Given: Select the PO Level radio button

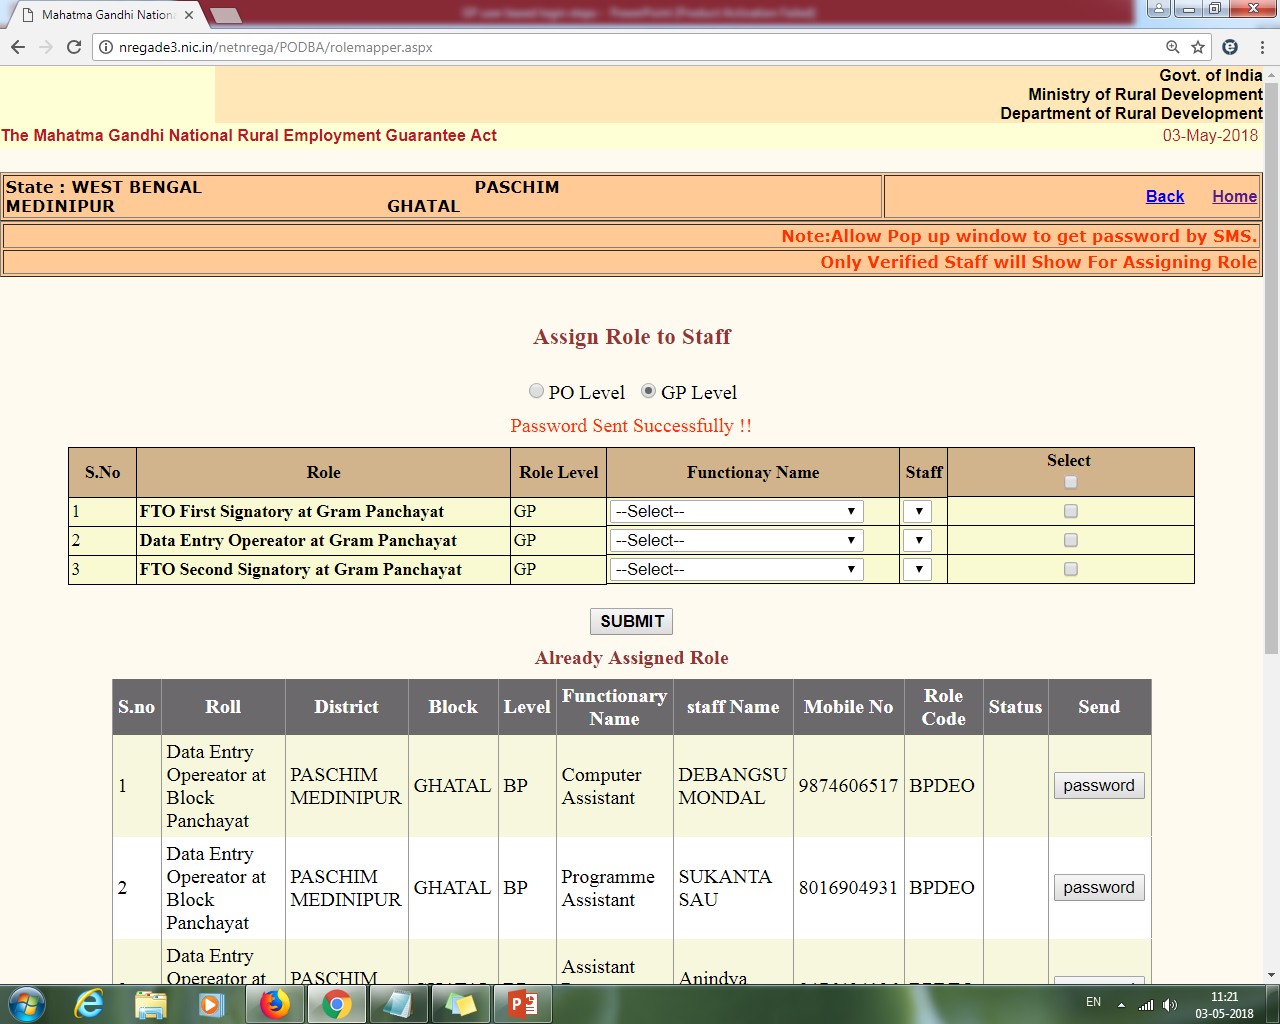Looking at the screenshot, I should 537,391.
